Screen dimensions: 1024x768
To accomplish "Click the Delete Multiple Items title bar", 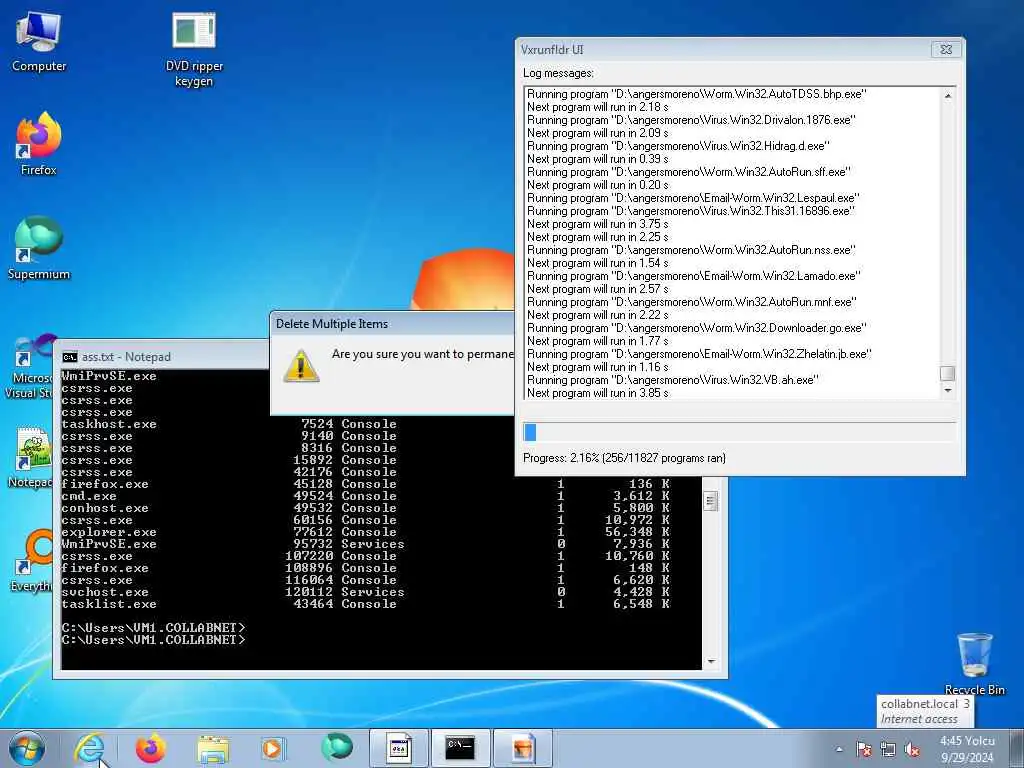I will [392, 323].
